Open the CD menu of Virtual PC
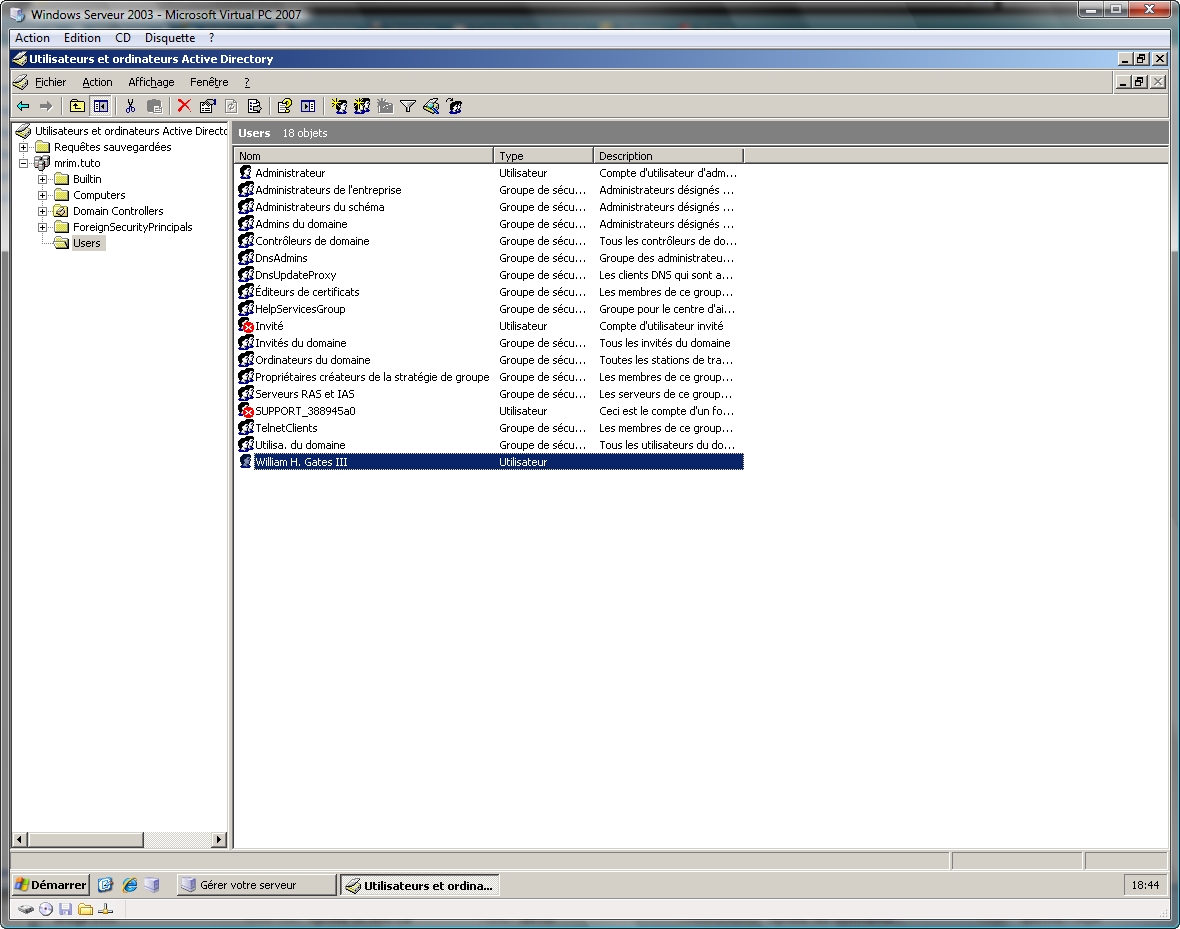The height and width of the screenshot is (929, 1180). [123, 38]
